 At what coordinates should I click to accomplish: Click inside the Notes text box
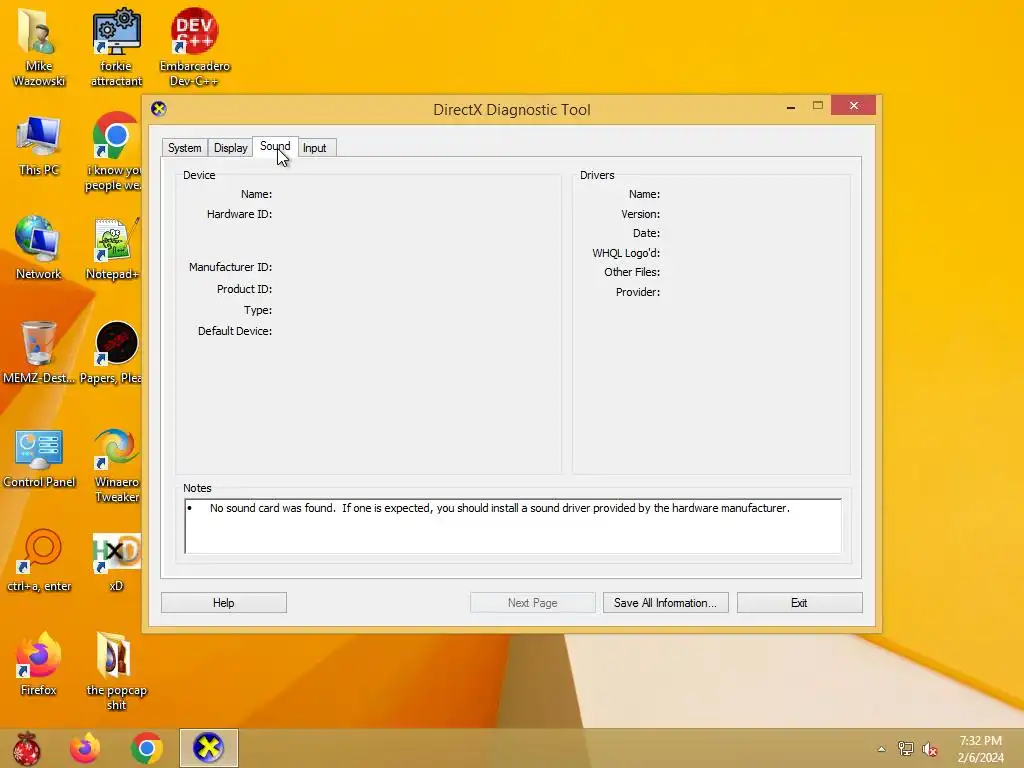(513, 526)
